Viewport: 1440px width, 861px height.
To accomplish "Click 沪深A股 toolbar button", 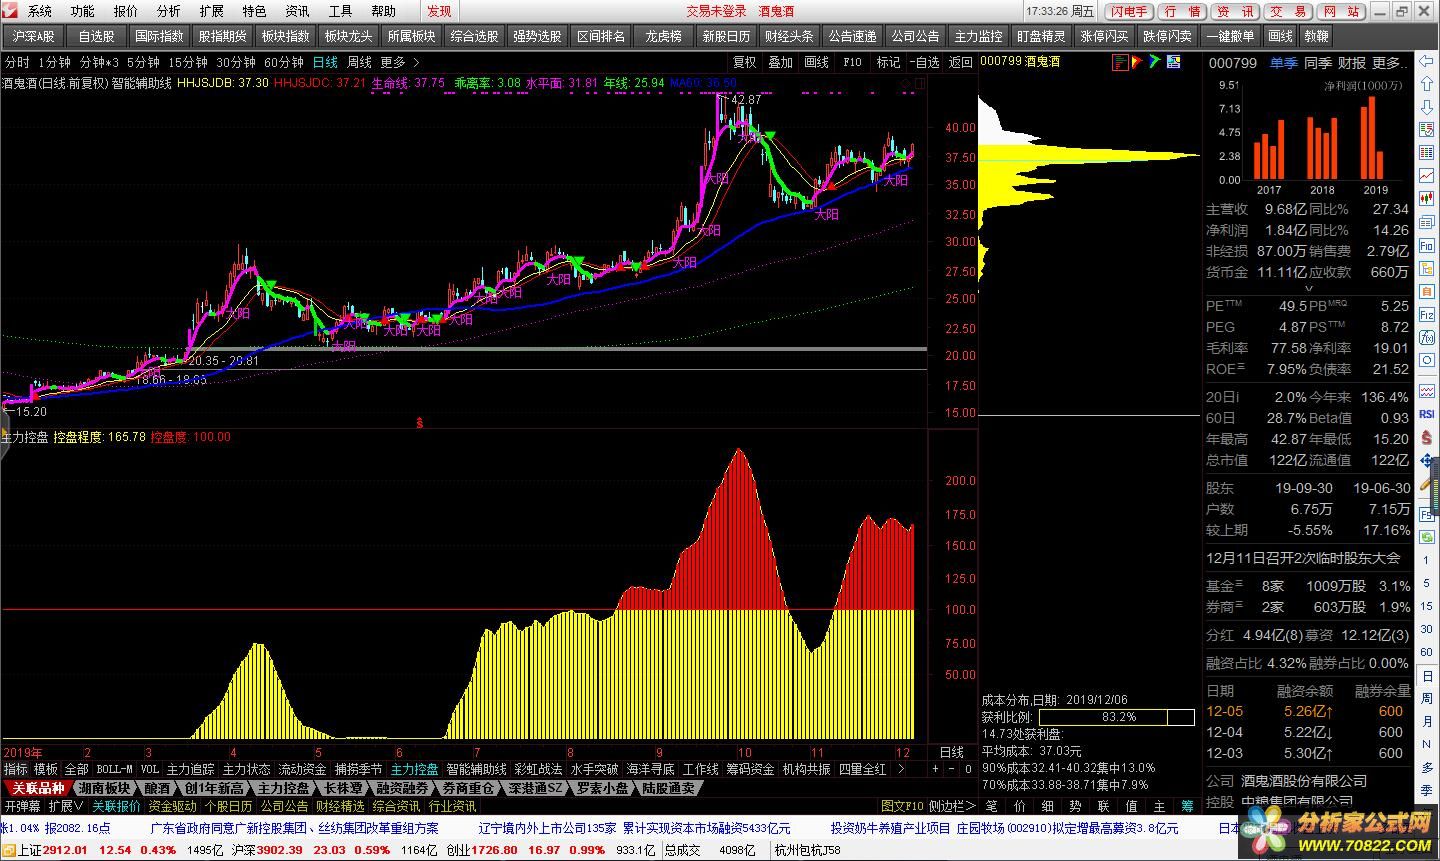I will point(34,36).
